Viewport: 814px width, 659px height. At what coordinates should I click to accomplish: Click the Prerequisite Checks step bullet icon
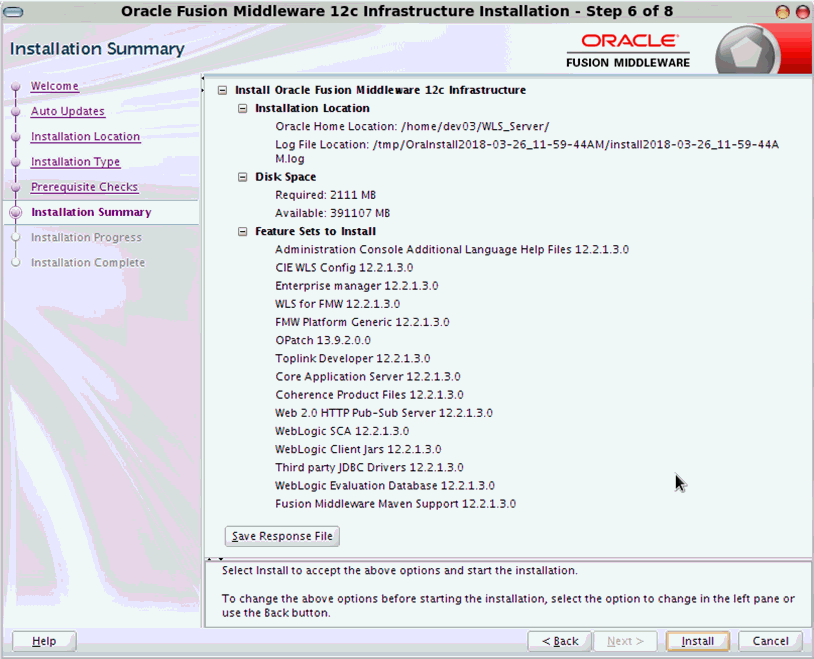click(x=16, y=187)
